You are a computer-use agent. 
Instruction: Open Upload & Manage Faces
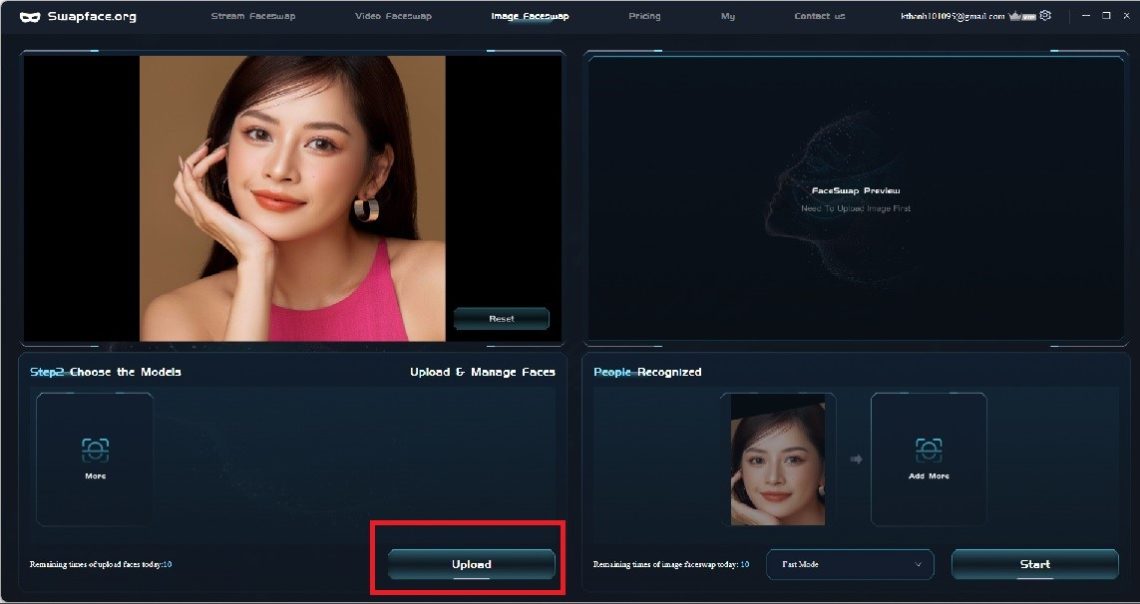[x=483, y=371]
